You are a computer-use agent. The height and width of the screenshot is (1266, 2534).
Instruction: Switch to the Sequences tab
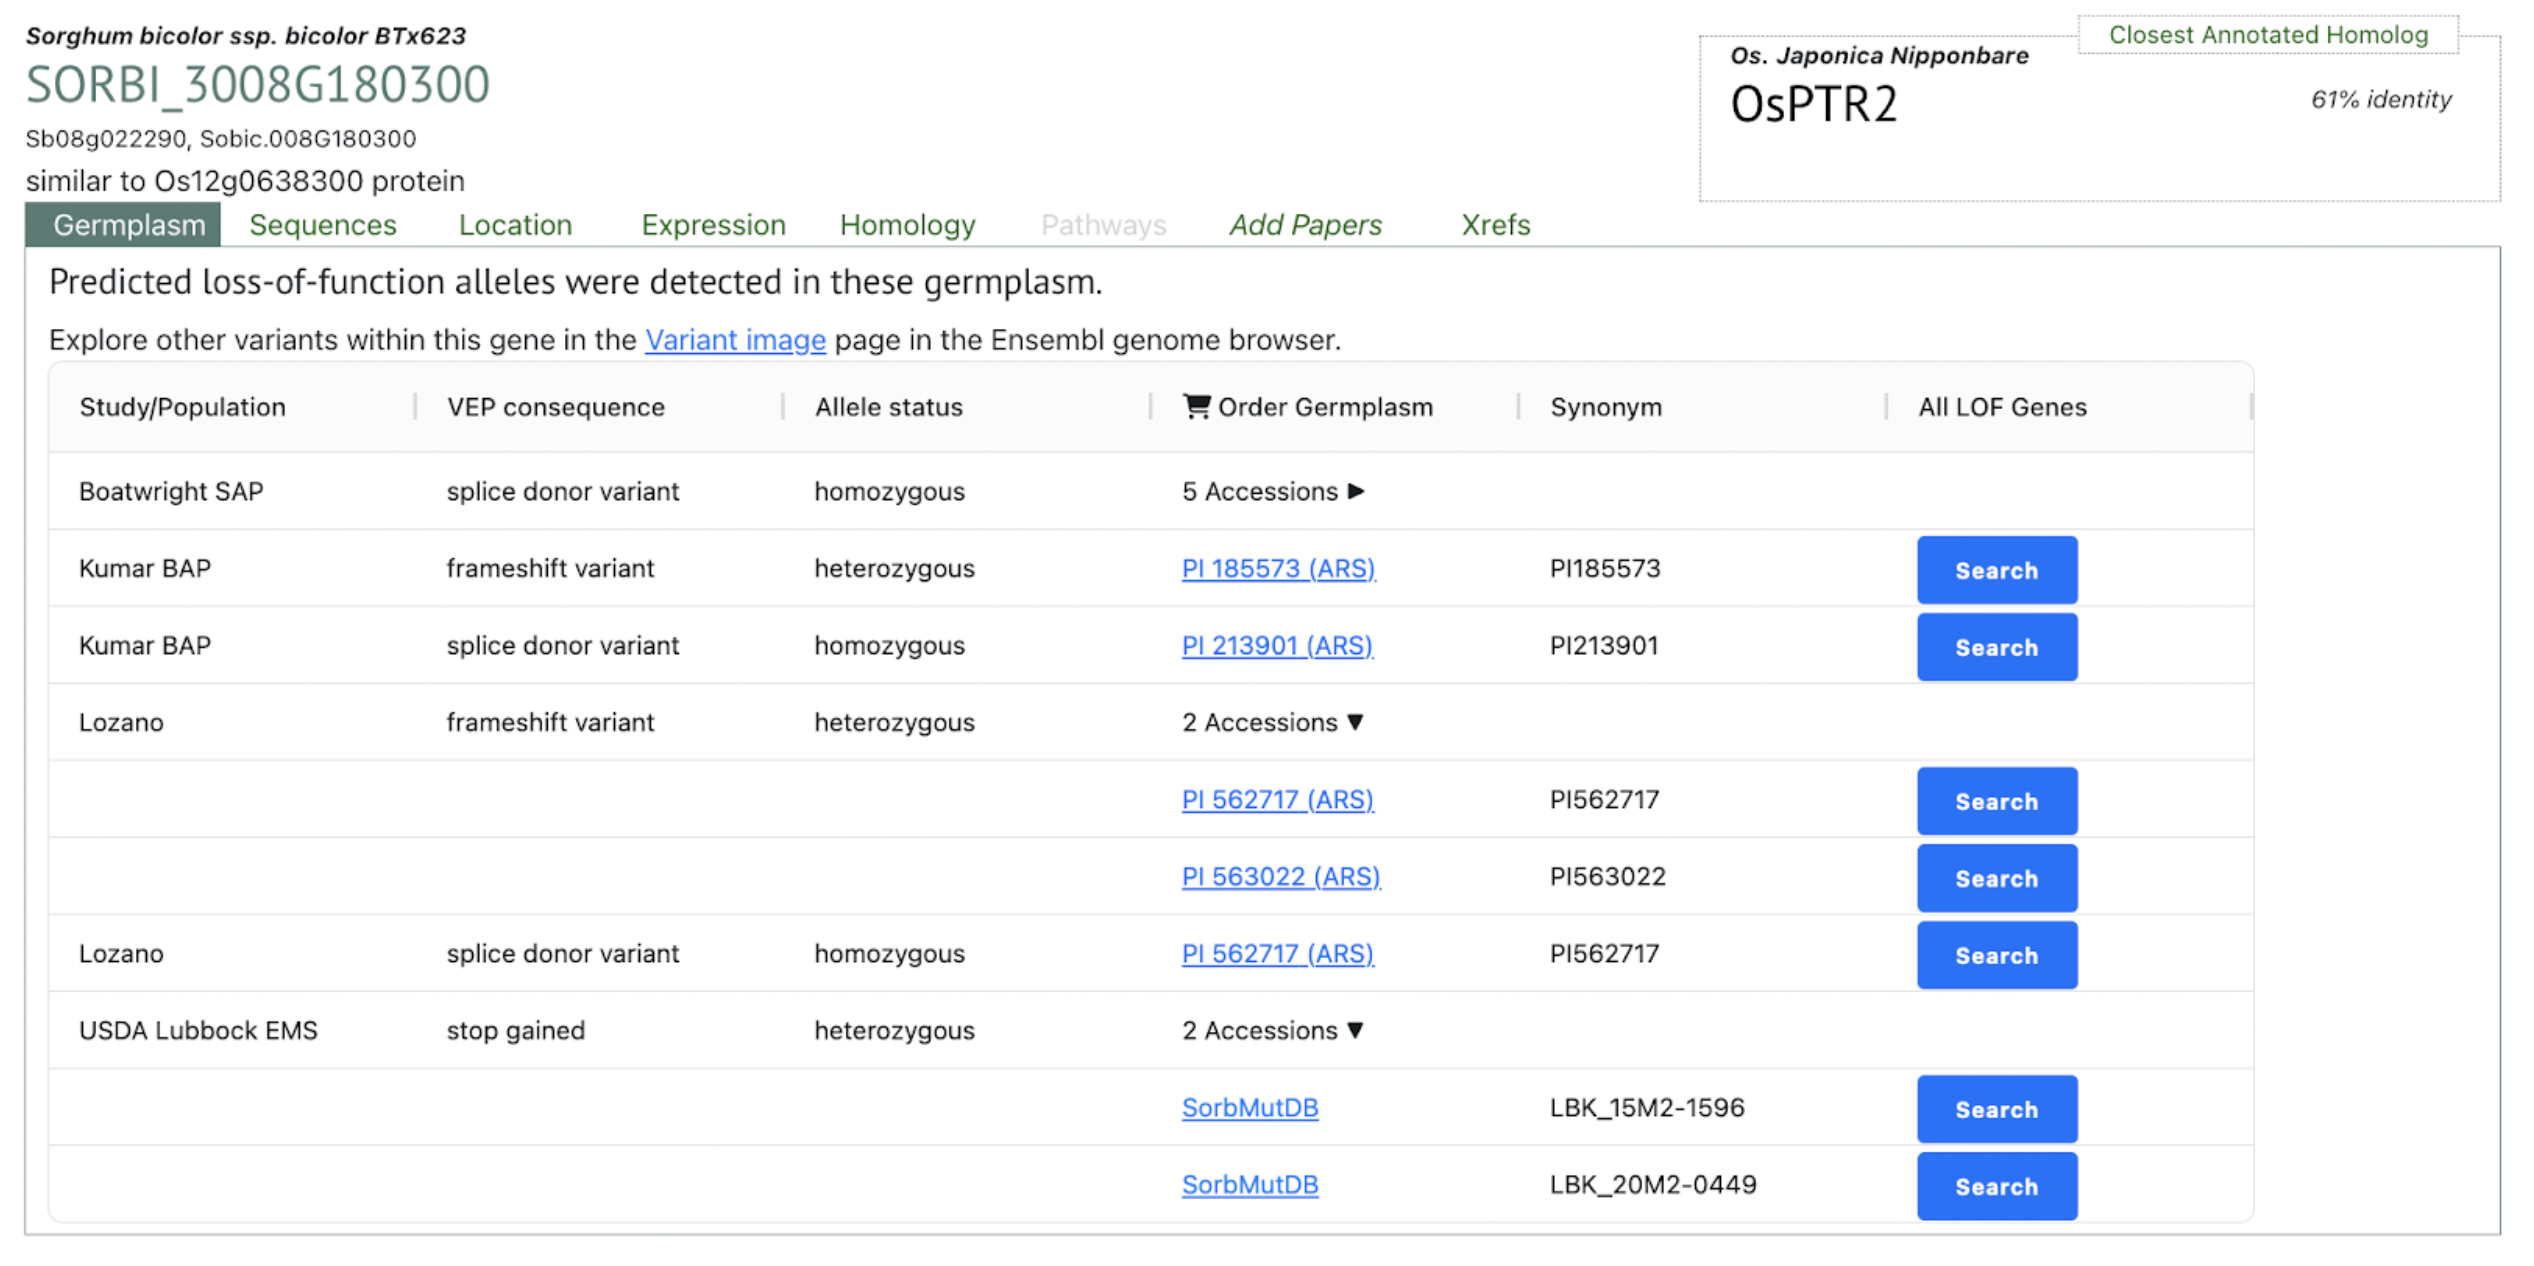pyautogui.click(x=322, y=225)
